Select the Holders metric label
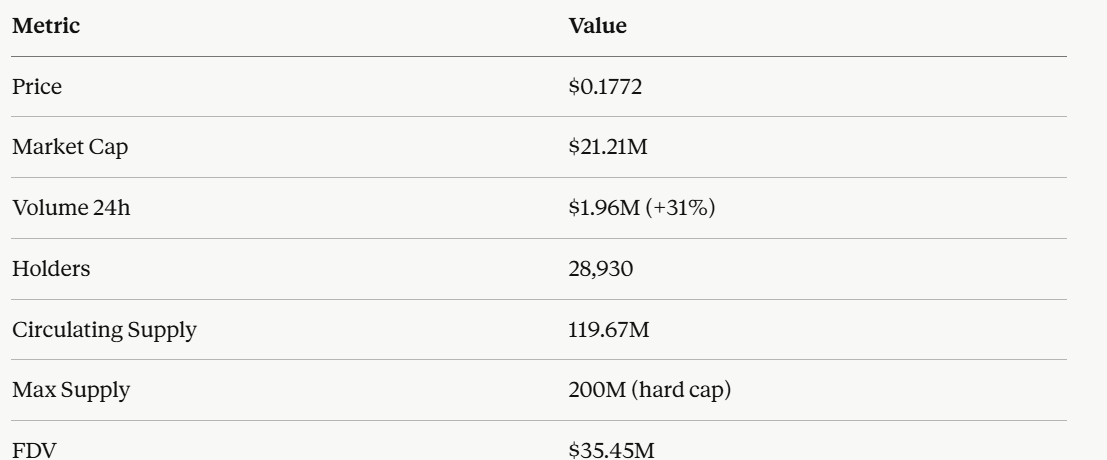 point(46,269)
